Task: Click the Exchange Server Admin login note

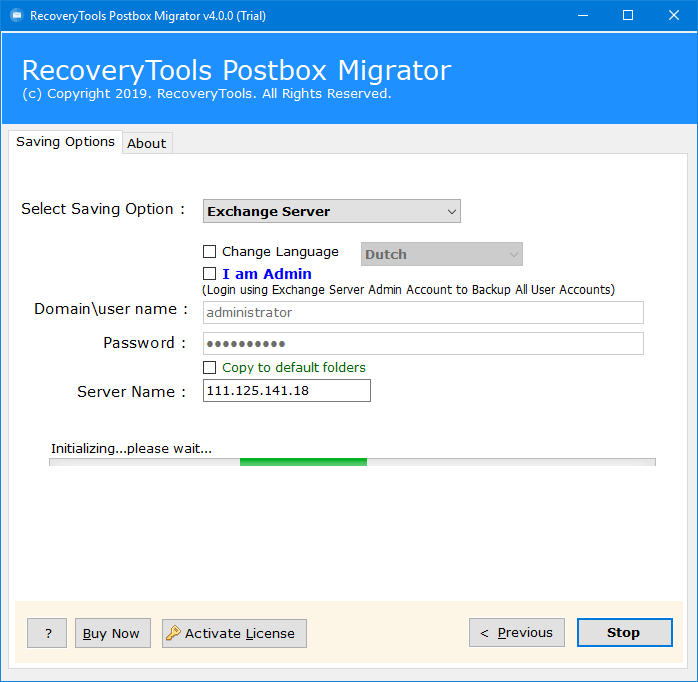Action: point(408,290)
